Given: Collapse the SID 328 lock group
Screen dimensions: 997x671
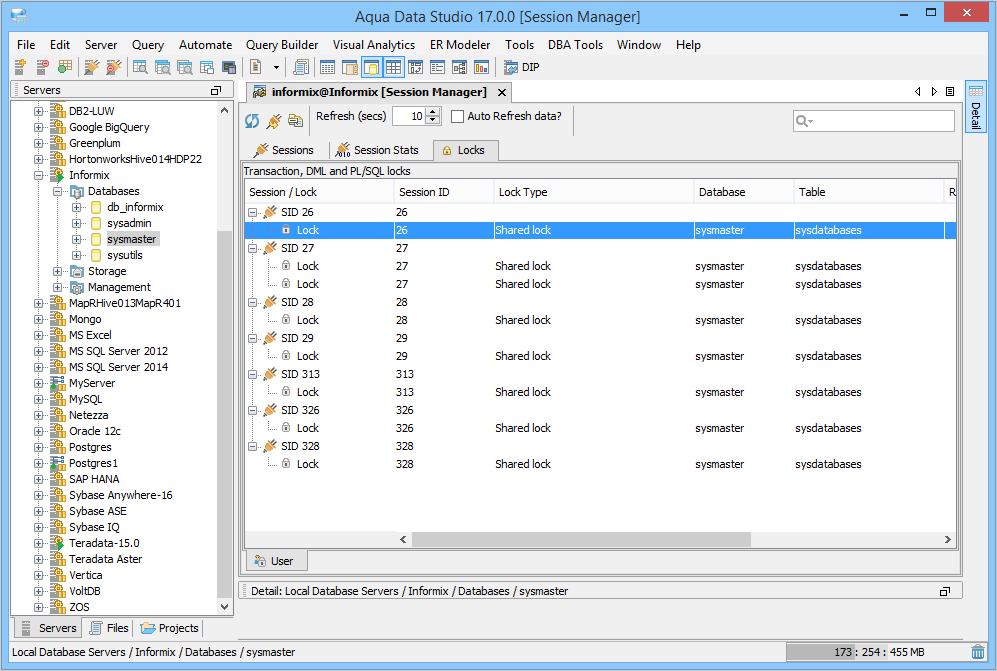Looking at the screenshot, I should tap(252, 446).
